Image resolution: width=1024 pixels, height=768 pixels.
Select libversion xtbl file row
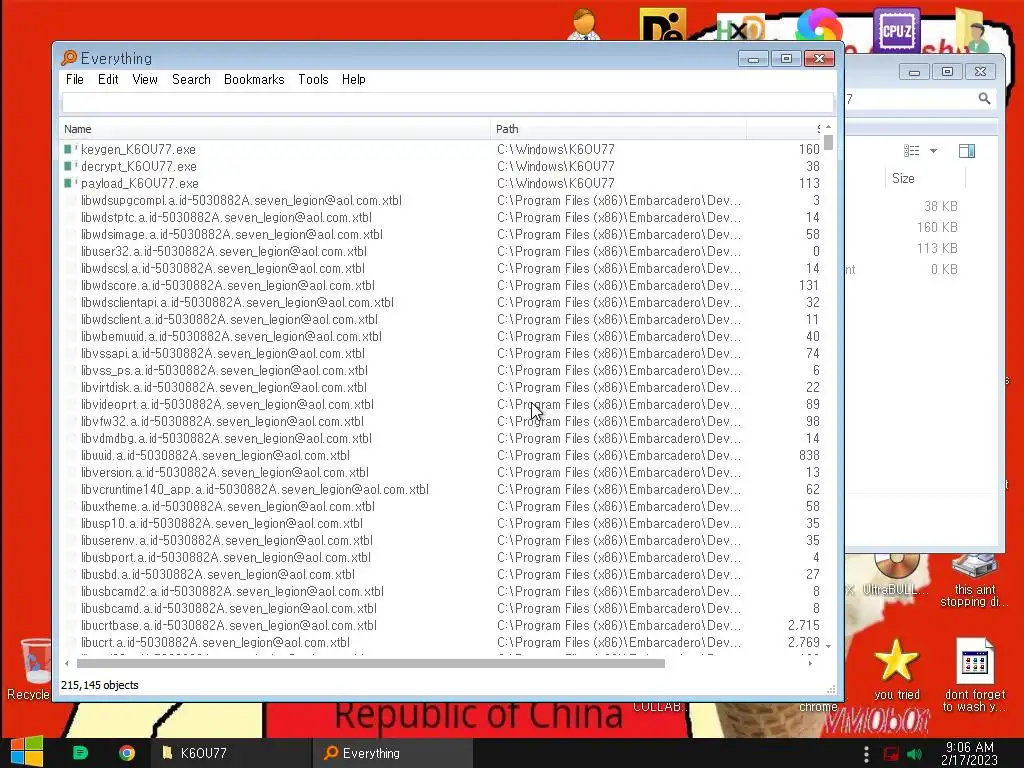tap(441, 472)
